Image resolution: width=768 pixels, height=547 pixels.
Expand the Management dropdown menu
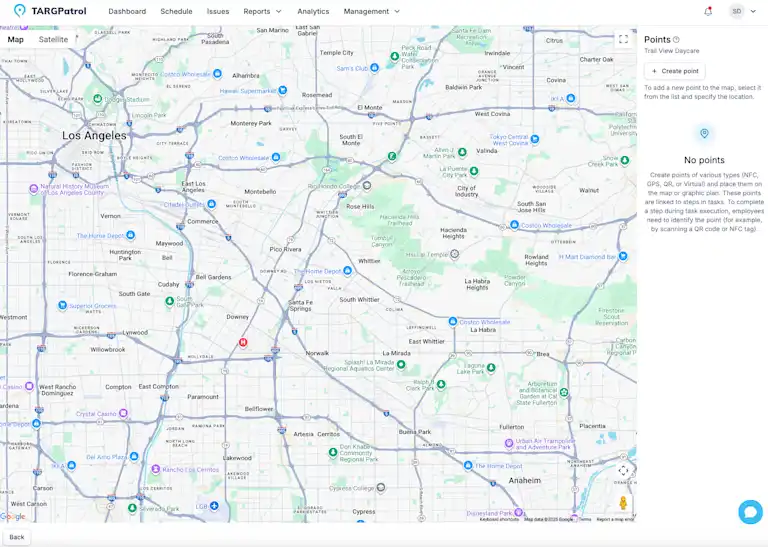(x=372, y=11)
